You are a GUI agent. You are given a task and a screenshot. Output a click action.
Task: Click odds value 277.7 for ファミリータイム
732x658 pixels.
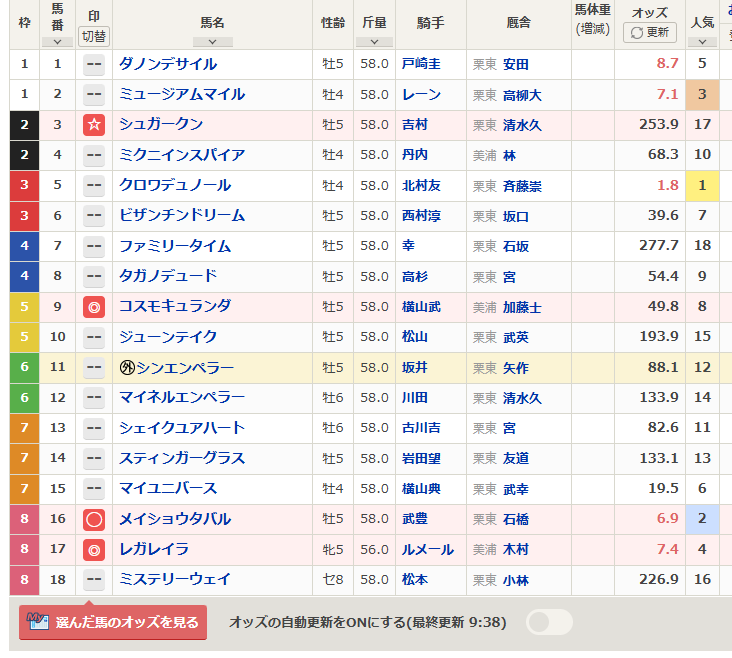pos(659,245)
